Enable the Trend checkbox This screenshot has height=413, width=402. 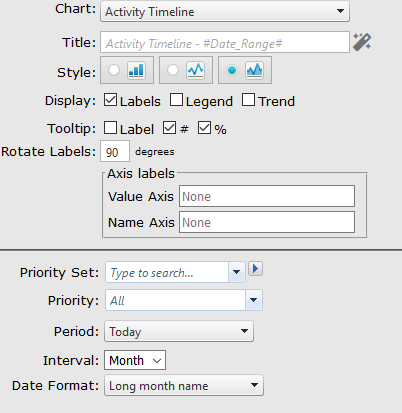click(x=248, y=100)
